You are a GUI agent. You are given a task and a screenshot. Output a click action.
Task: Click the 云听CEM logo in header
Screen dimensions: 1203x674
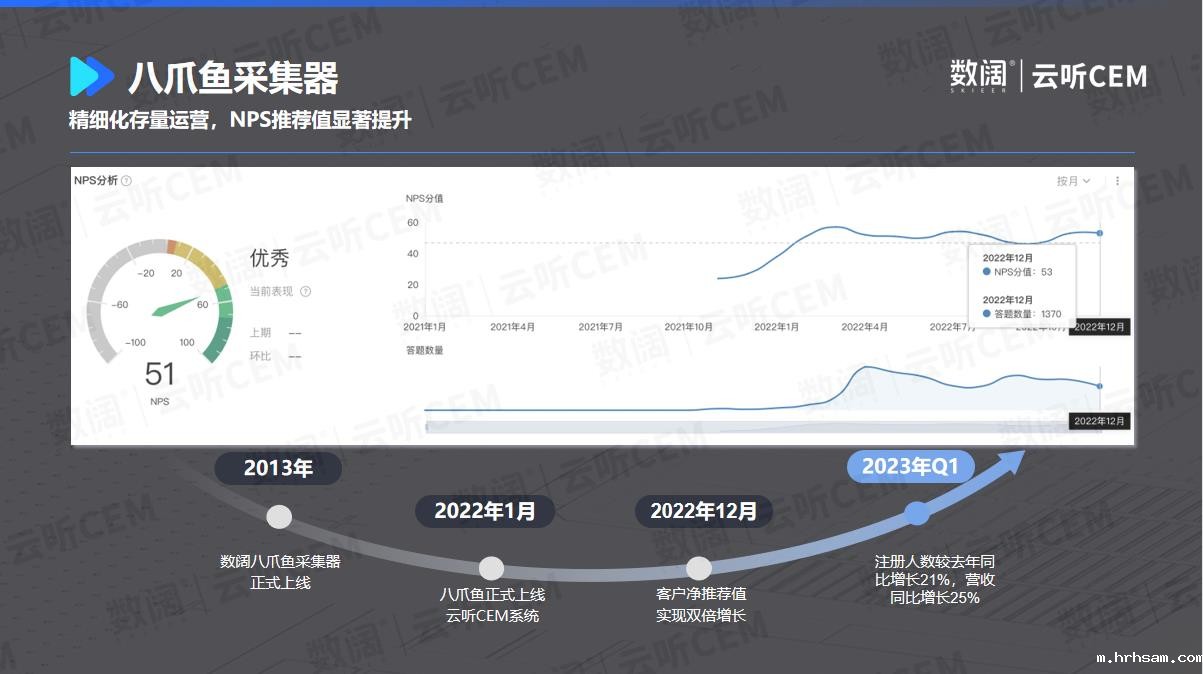pyautogui.click(x=1089, y=76)
